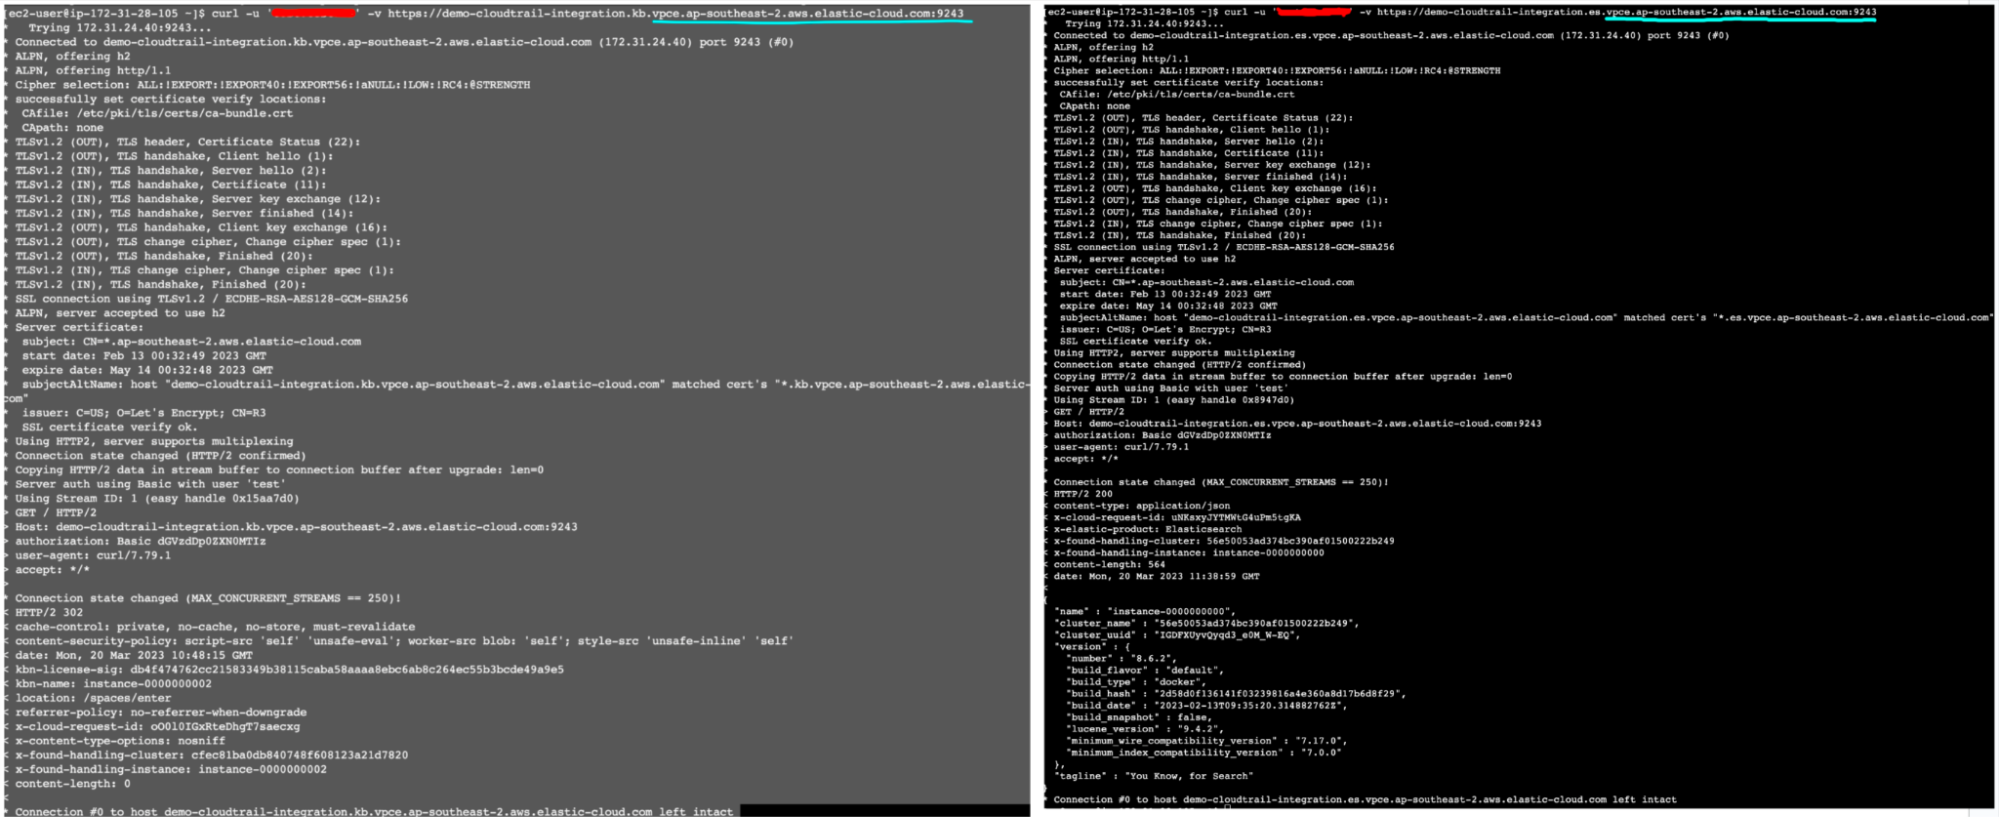Select the "issuer: C=US; O=Let's Encrypt" line in the left terminal

click(144, 413)
